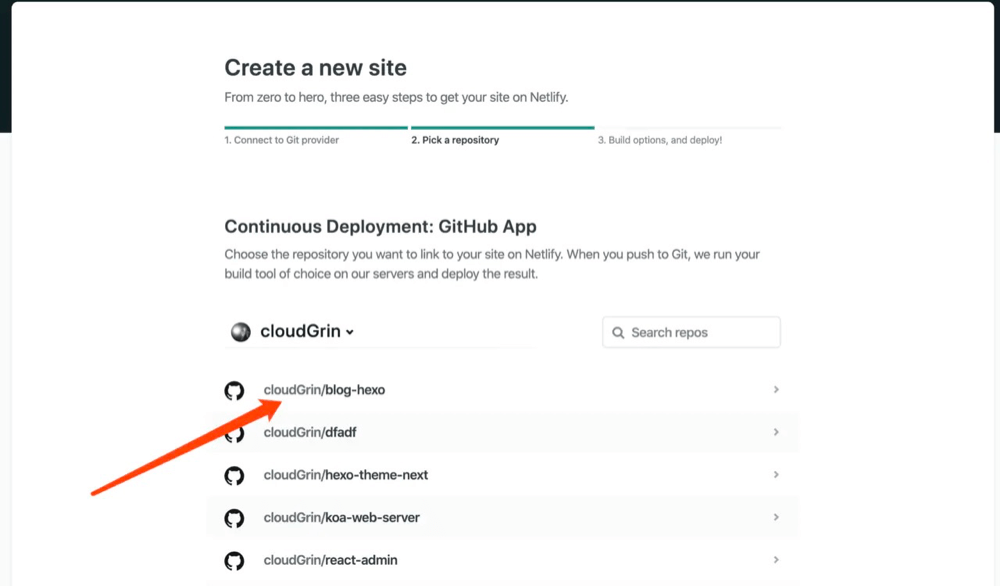
Task: Expand chevron on hexo-theme-next row
Action: 776,474
